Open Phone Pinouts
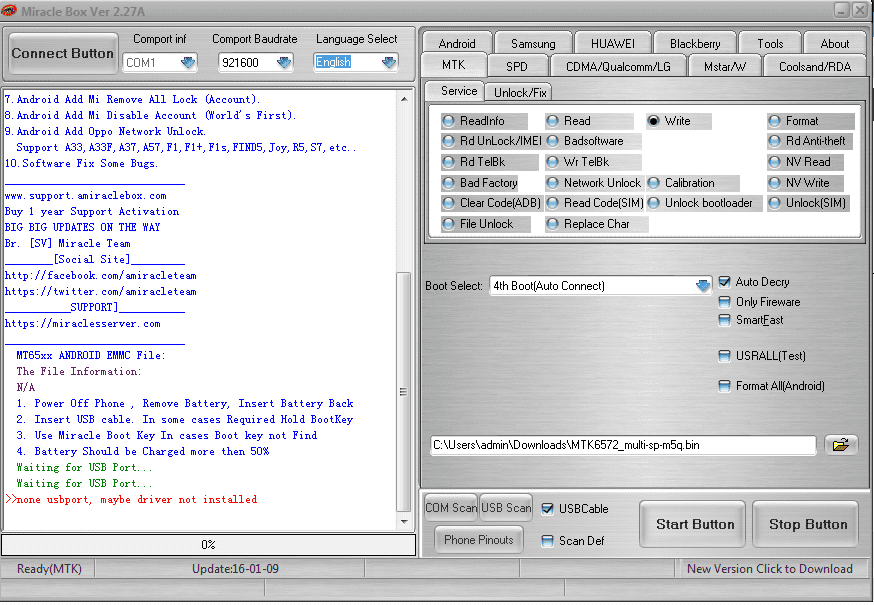Screen dimensions: 874x605 [479, 540]
